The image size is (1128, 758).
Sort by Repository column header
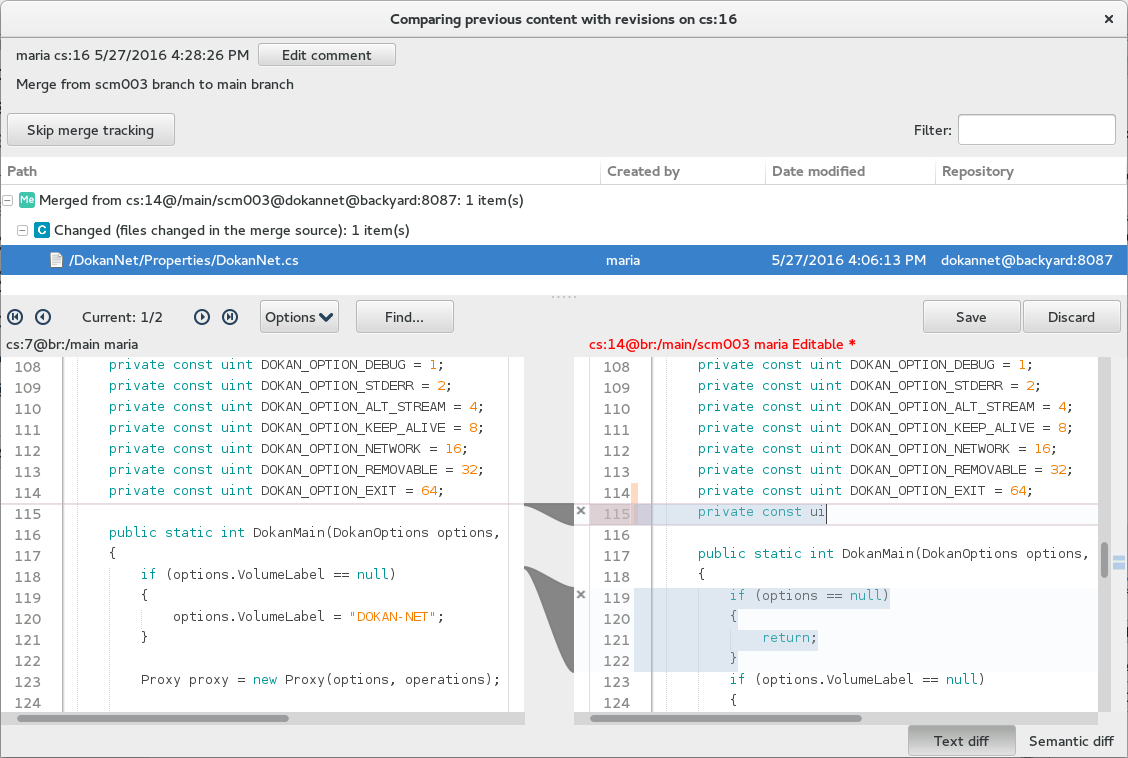(x=1031, y=171)
